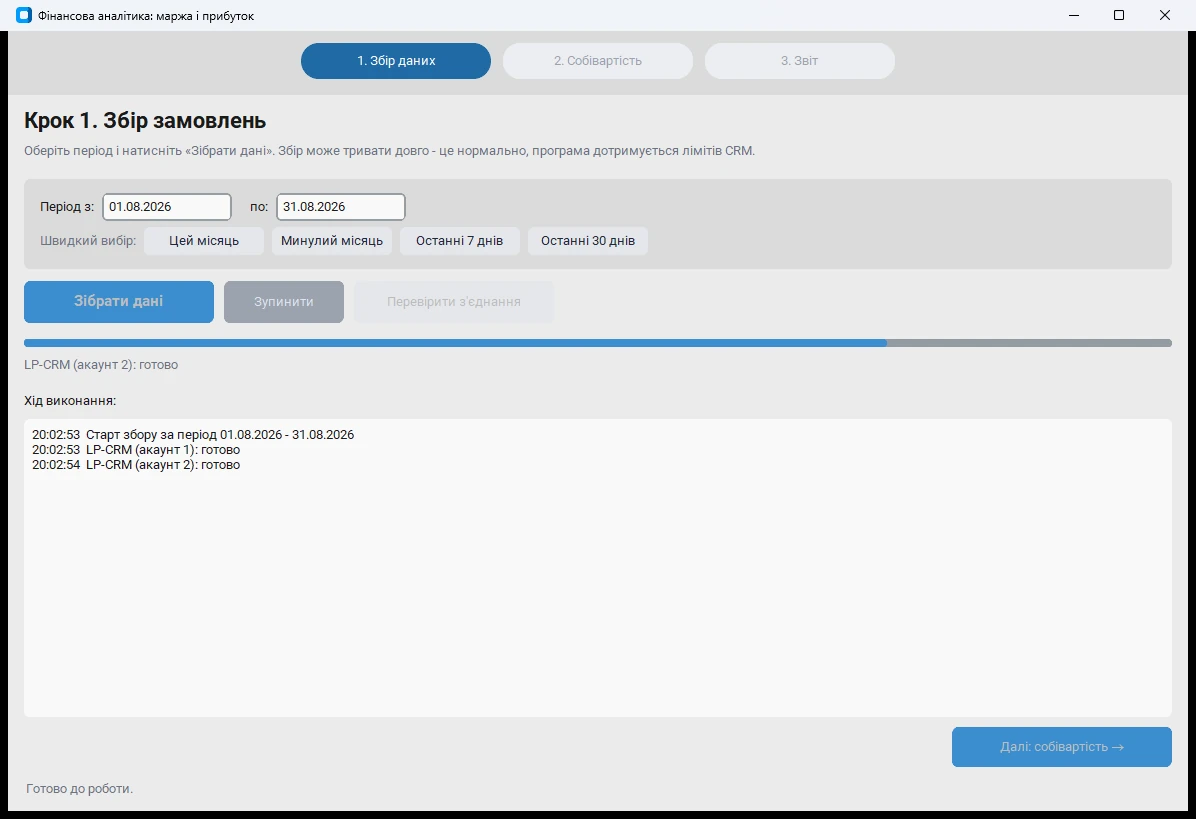Click the 'Крок 1. Збір замовлень' heading
This screenshot has width=1196, height=819.
[145, 120]
